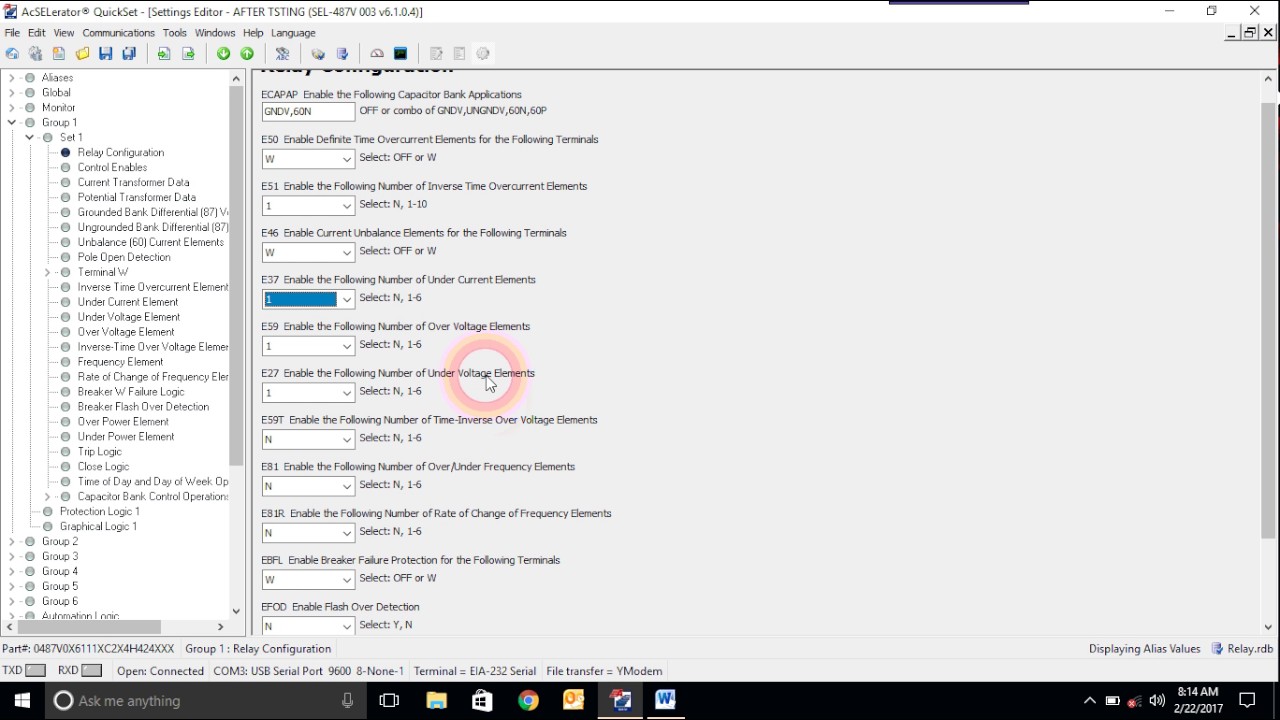This screenshot has width=1280, height=720.
Task: Select Pole Open Detection tree item
Action: click(x=124, y=258)
